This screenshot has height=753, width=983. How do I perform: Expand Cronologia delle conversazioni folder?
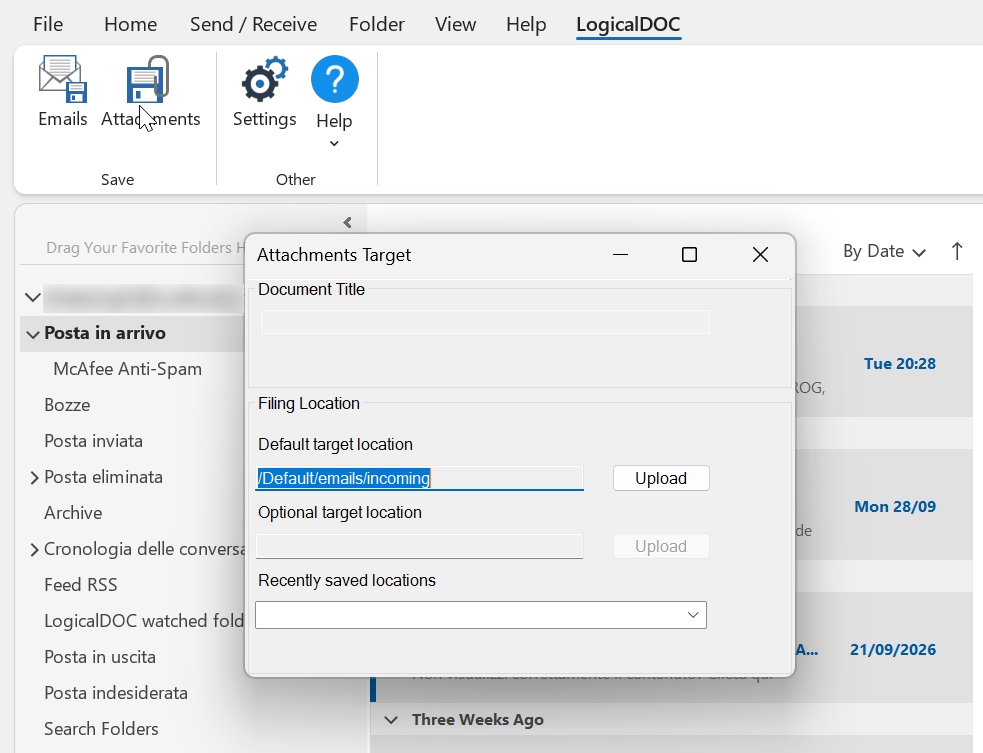coord(34,550)
